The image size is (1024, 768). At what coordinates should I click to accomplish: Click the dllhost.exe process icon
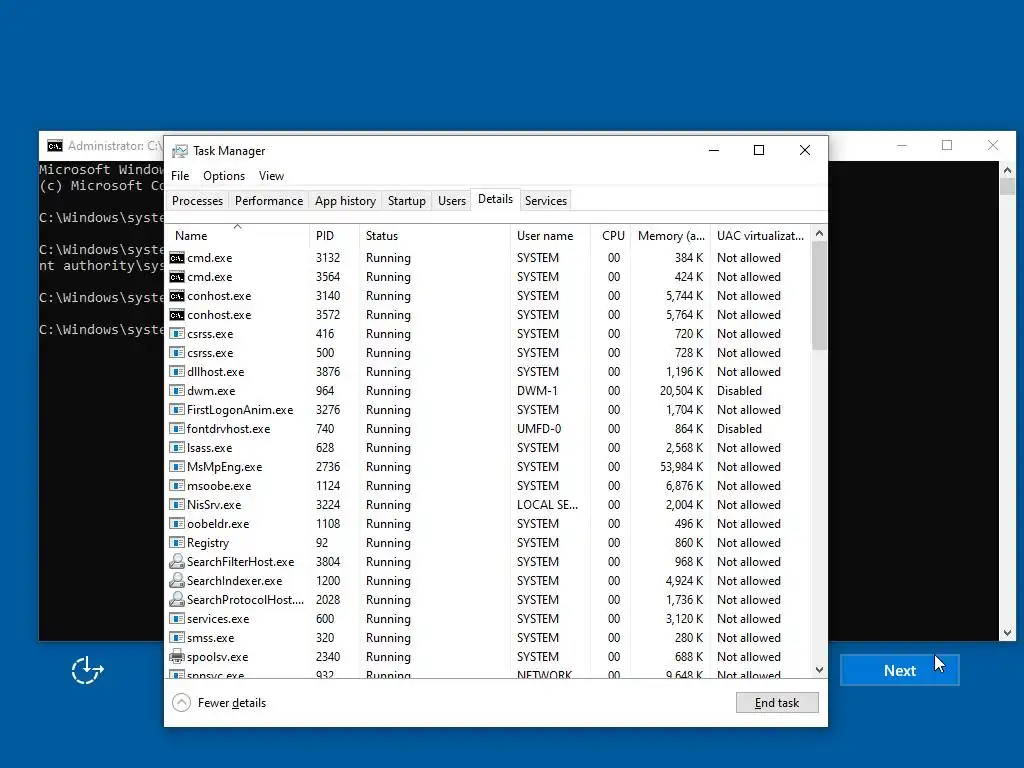(176, 372)
